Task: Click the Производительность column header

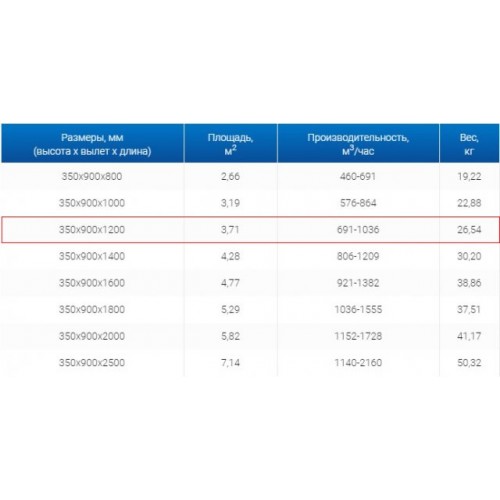Action: pyautogui.click(x=358, y=143)
